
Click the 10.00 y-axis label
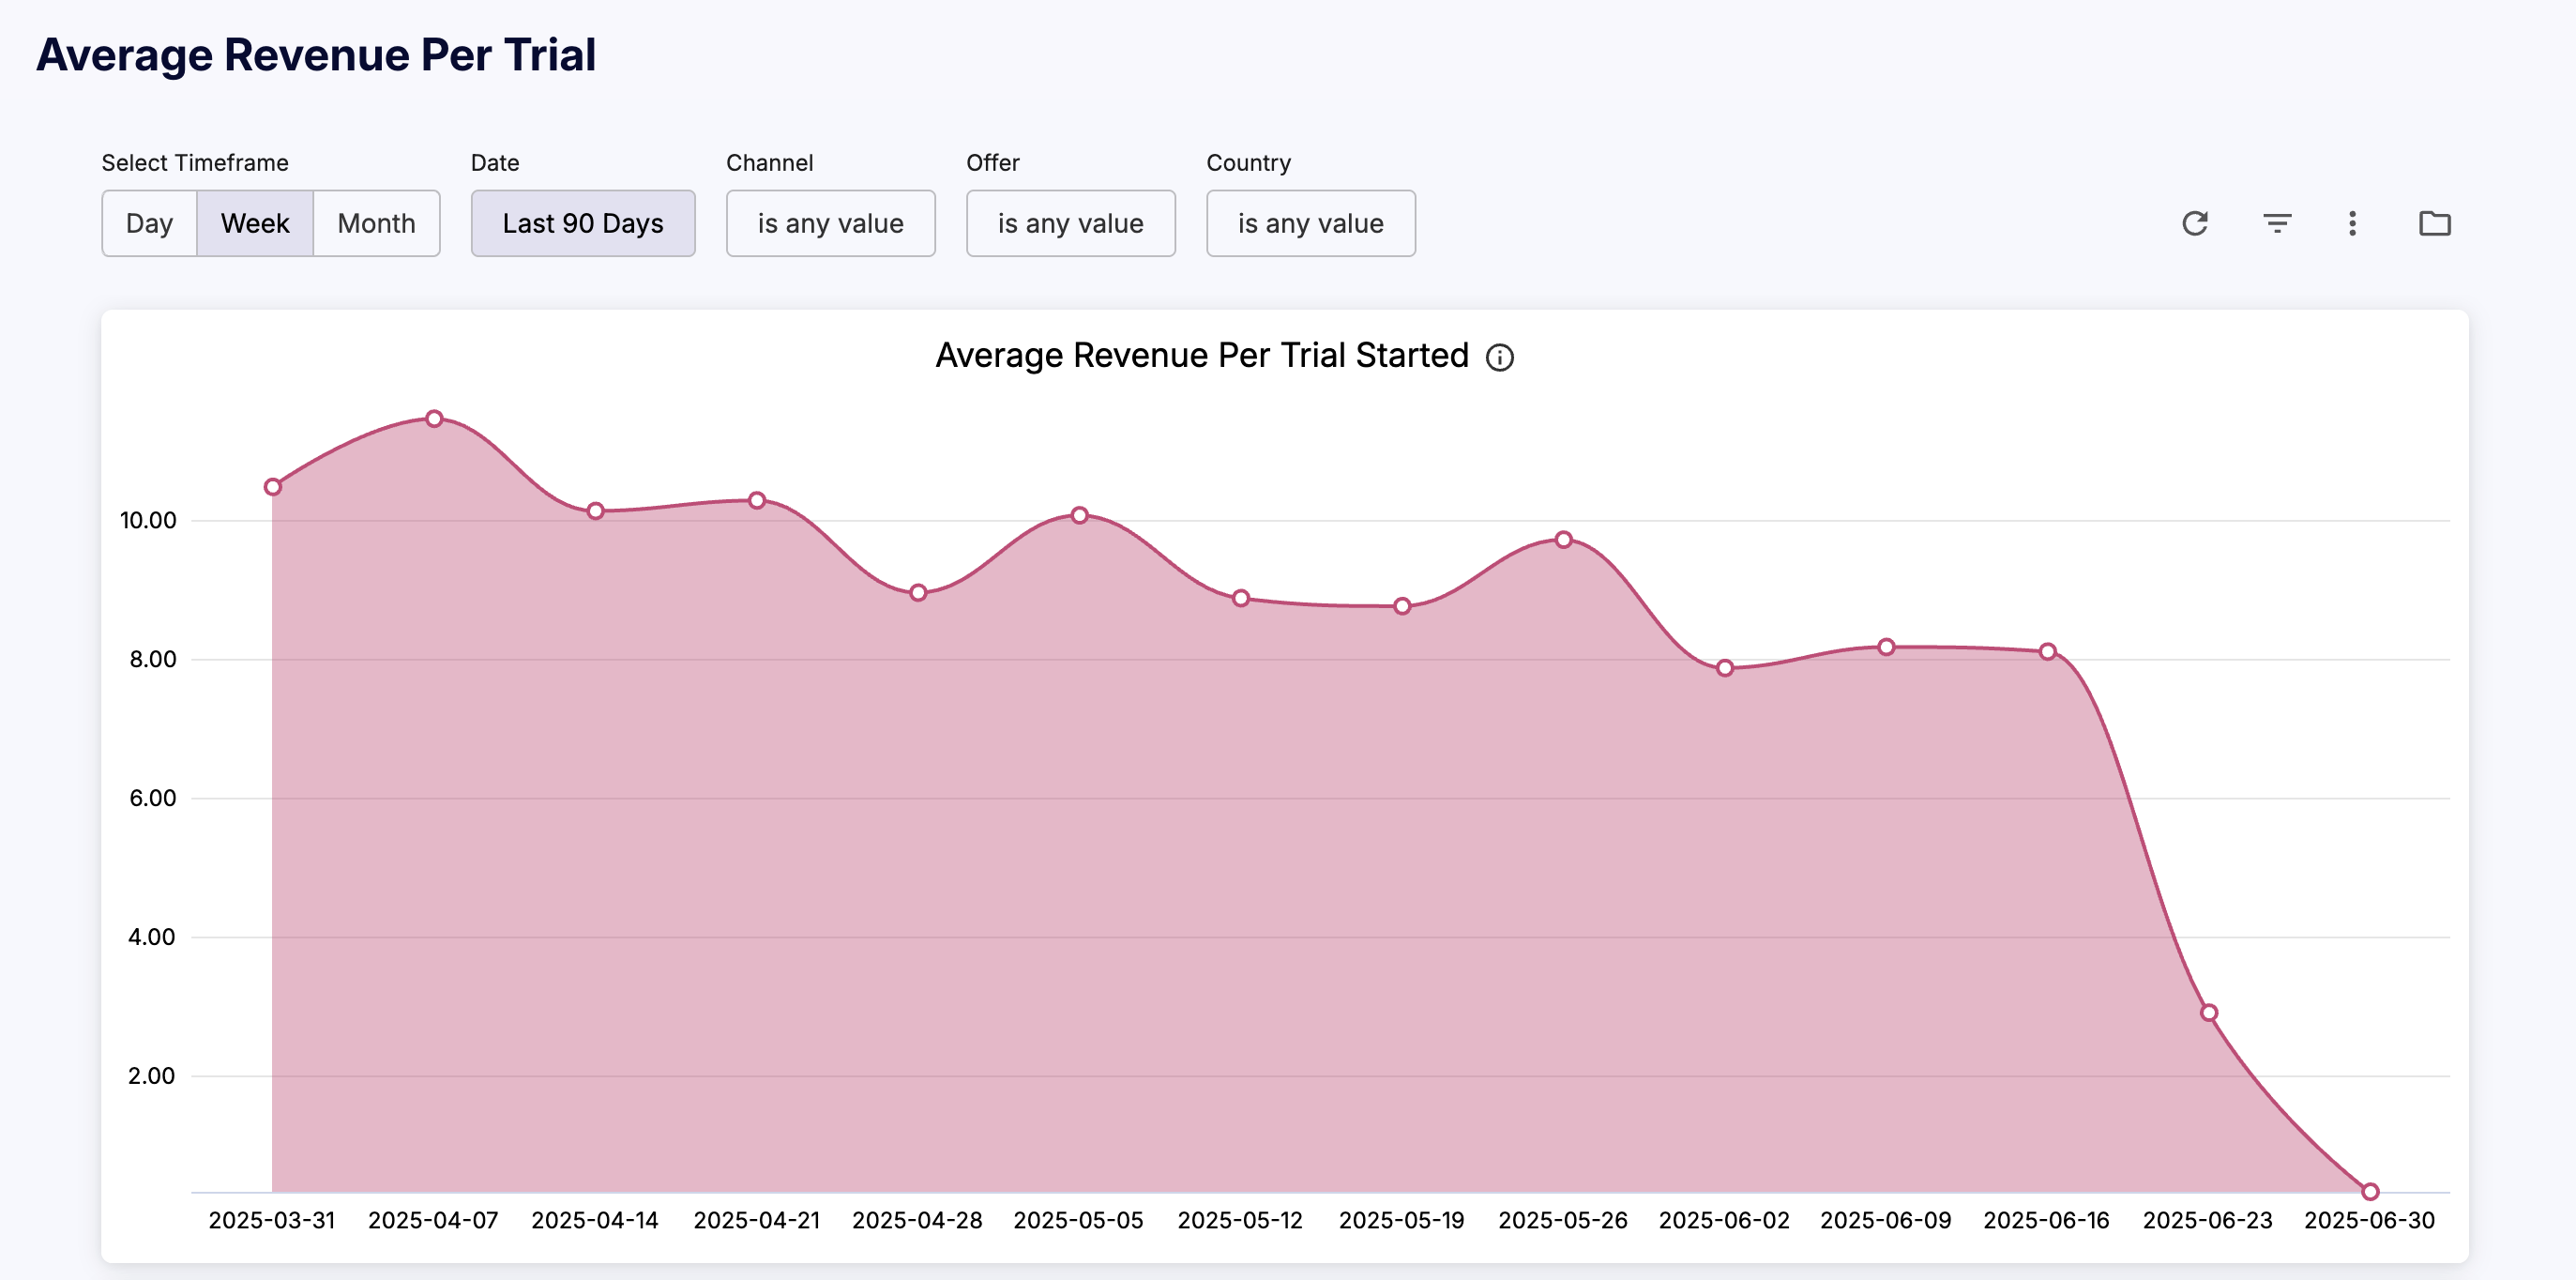148,520
